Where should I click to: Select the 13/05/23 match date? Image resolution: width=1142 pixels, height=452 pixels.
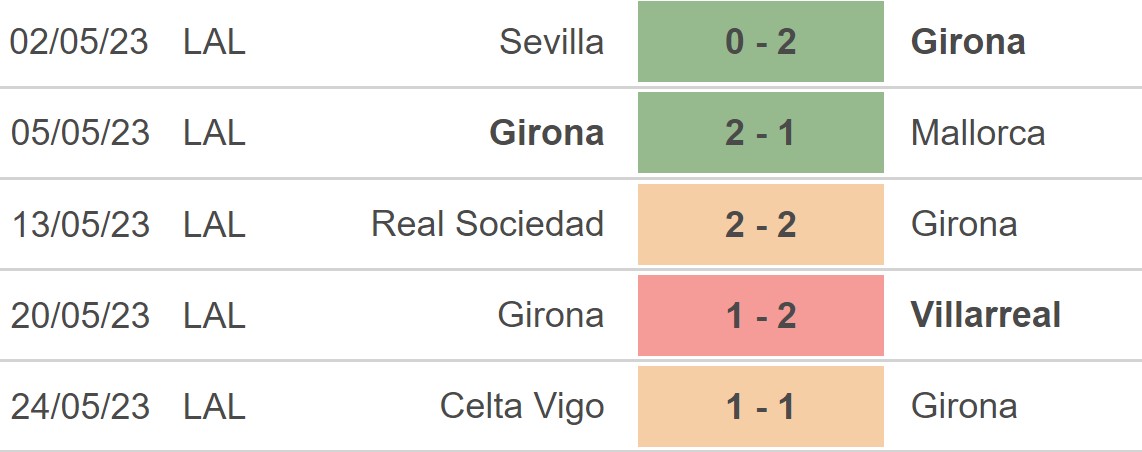(79, 224)
